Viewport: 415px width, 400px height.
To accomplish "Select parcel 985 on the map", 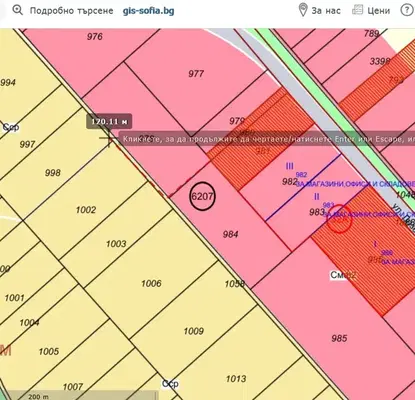I will click(x=339, y=338).
